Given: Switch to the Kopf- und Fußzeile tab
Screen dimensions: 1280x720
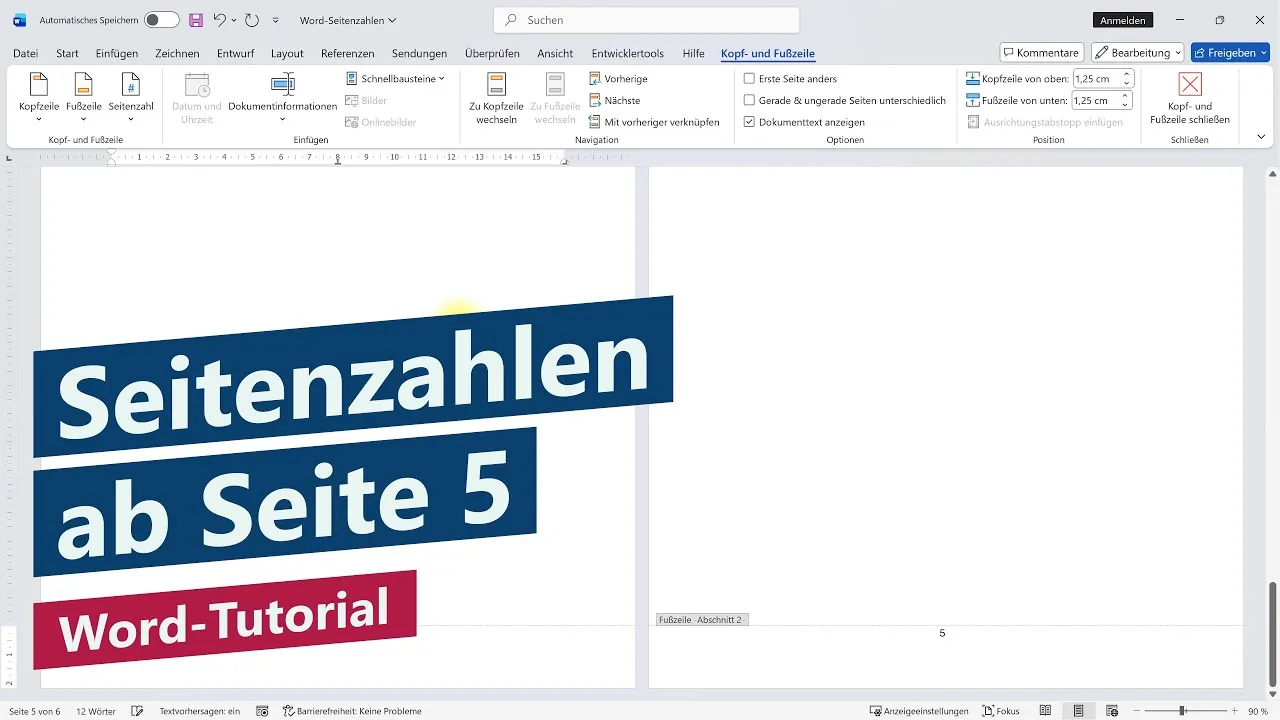Looking at the screenshot, I should 767,53.
